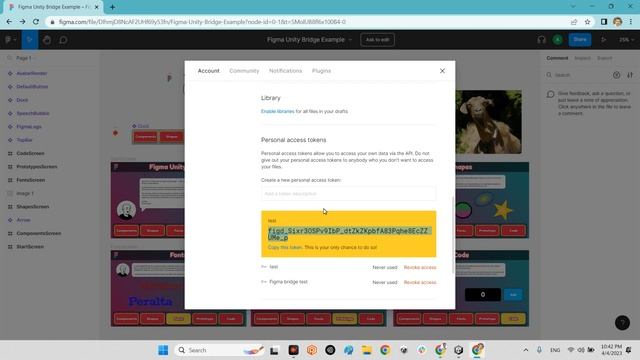
Task: Go back in browser history
Action: click(9, 22)
